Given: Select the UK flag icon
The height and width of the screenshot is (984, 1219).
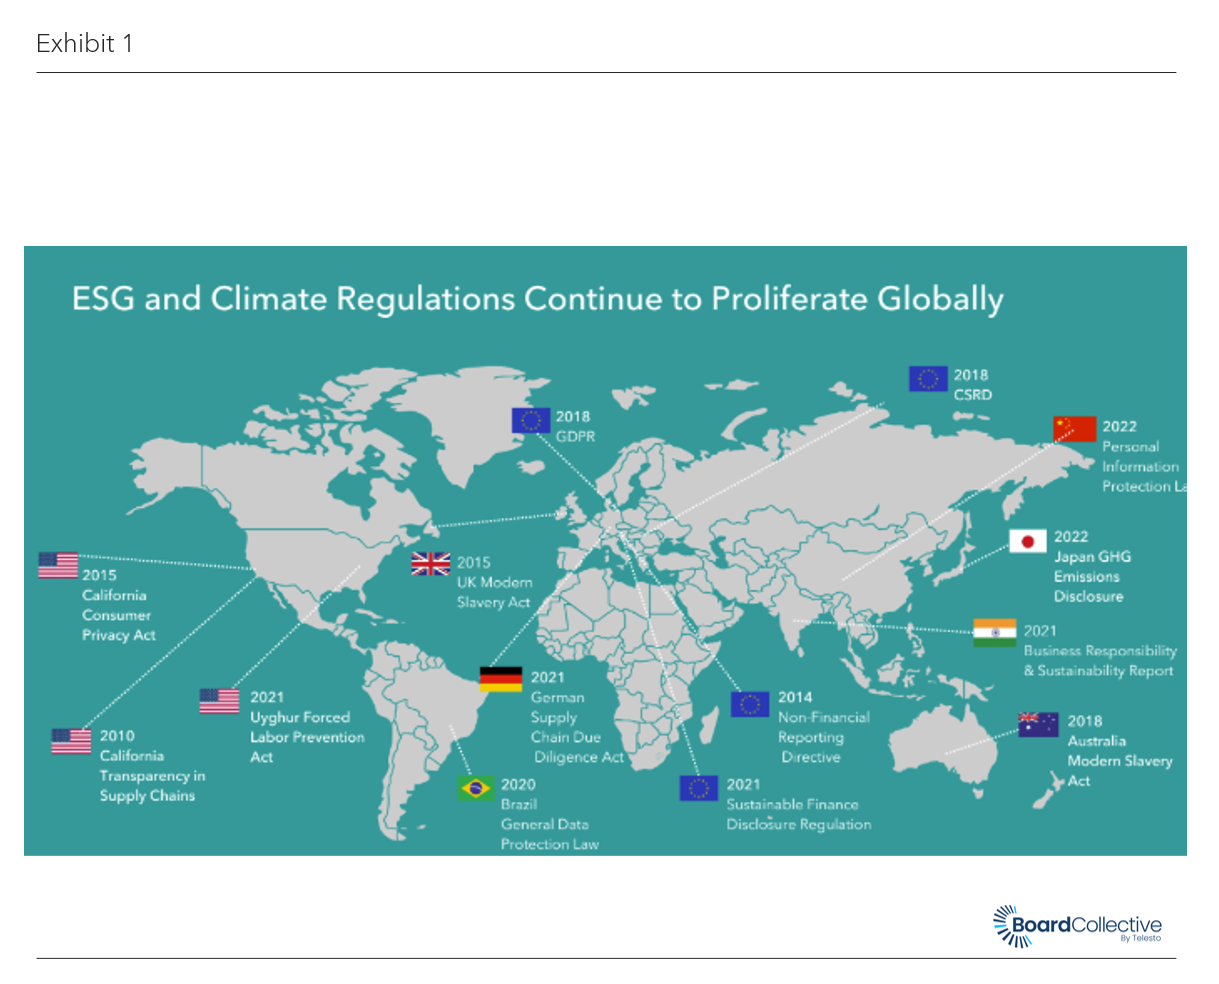Looking at the screenshot, I should click(430, 564).
